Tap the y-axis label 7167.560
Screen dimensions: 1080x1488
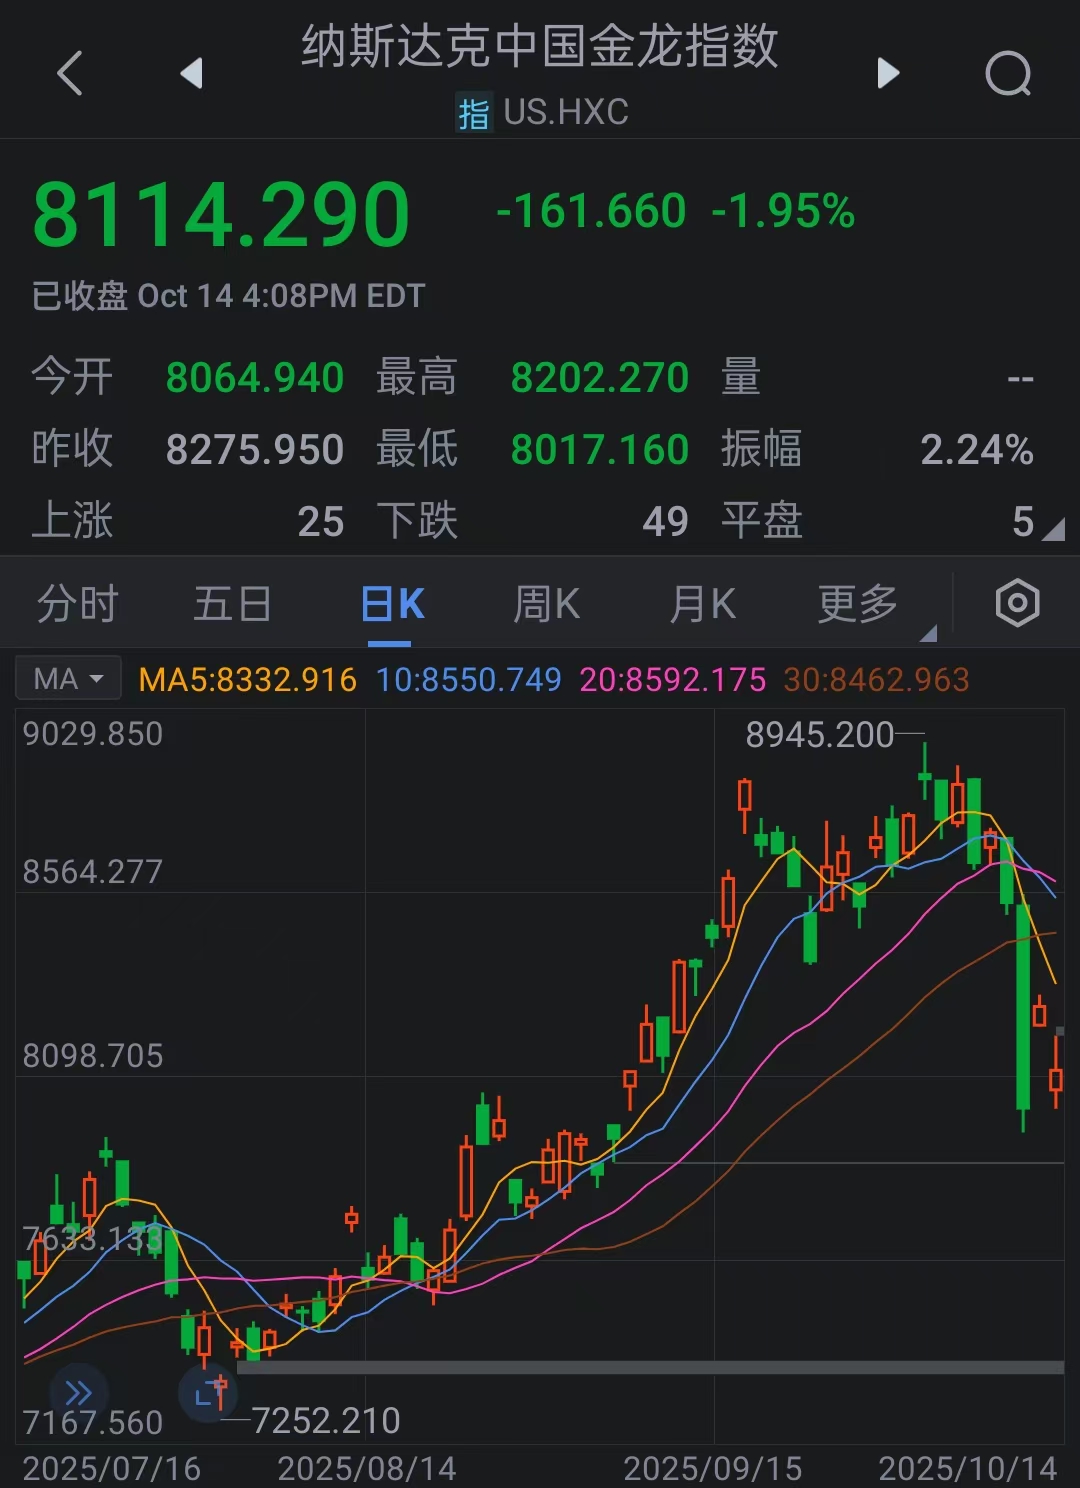pyautogui.click(x=93, y=1422)
